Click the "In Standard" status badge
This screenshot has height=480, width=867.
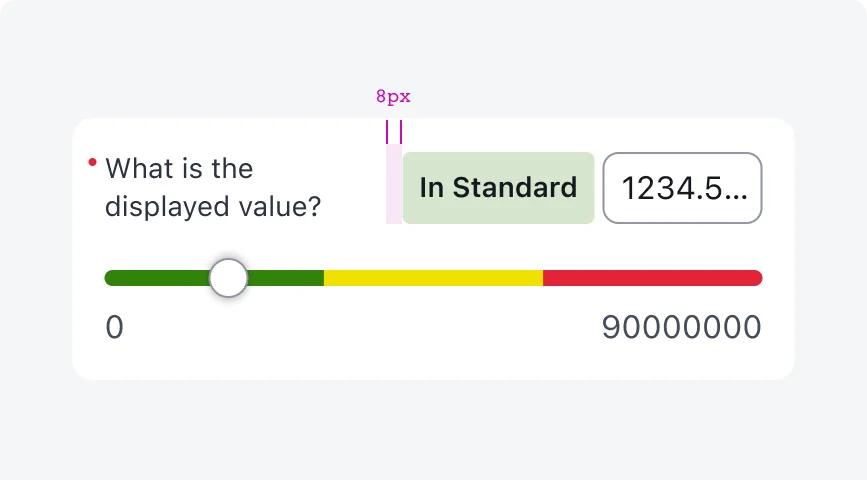[498, 188]
